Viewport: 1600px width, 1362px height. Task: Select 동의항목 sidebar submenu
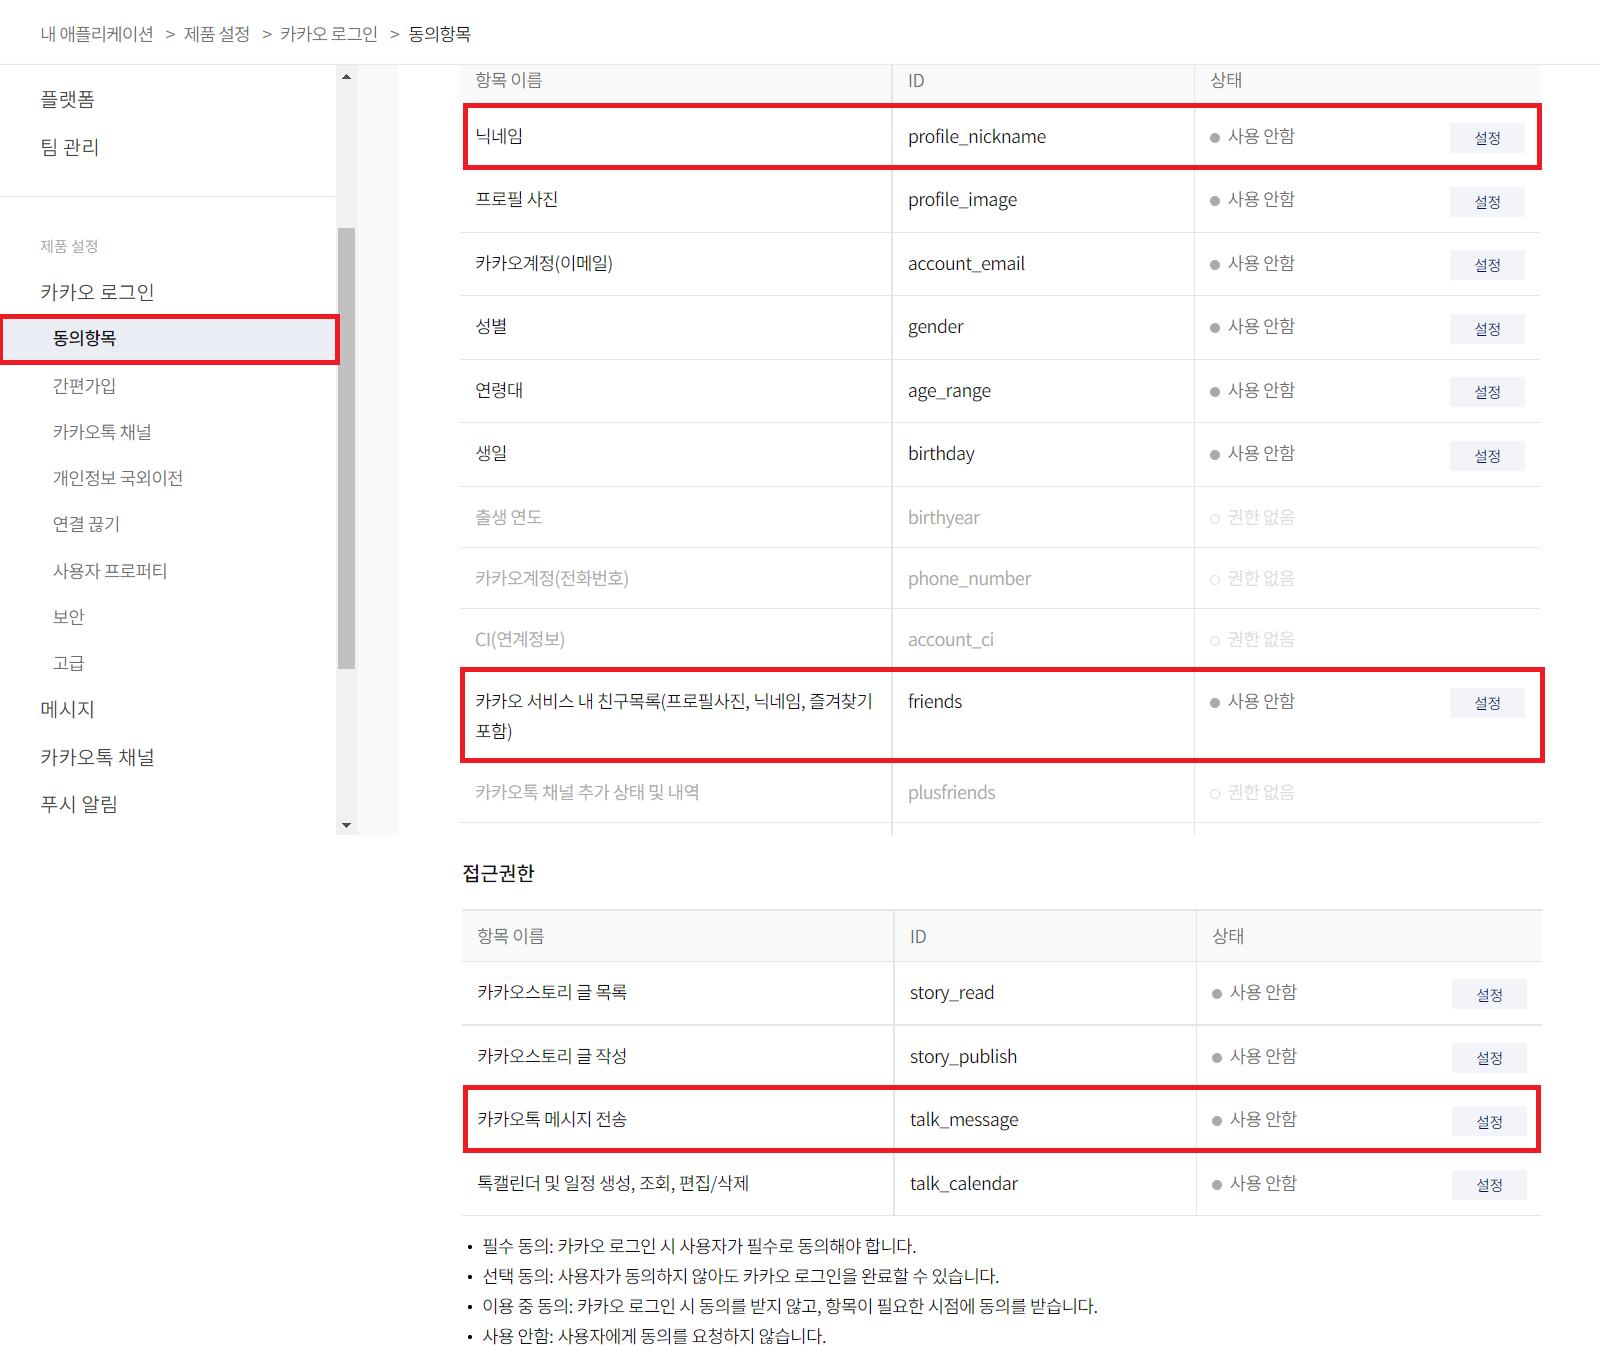coord(170,339)
